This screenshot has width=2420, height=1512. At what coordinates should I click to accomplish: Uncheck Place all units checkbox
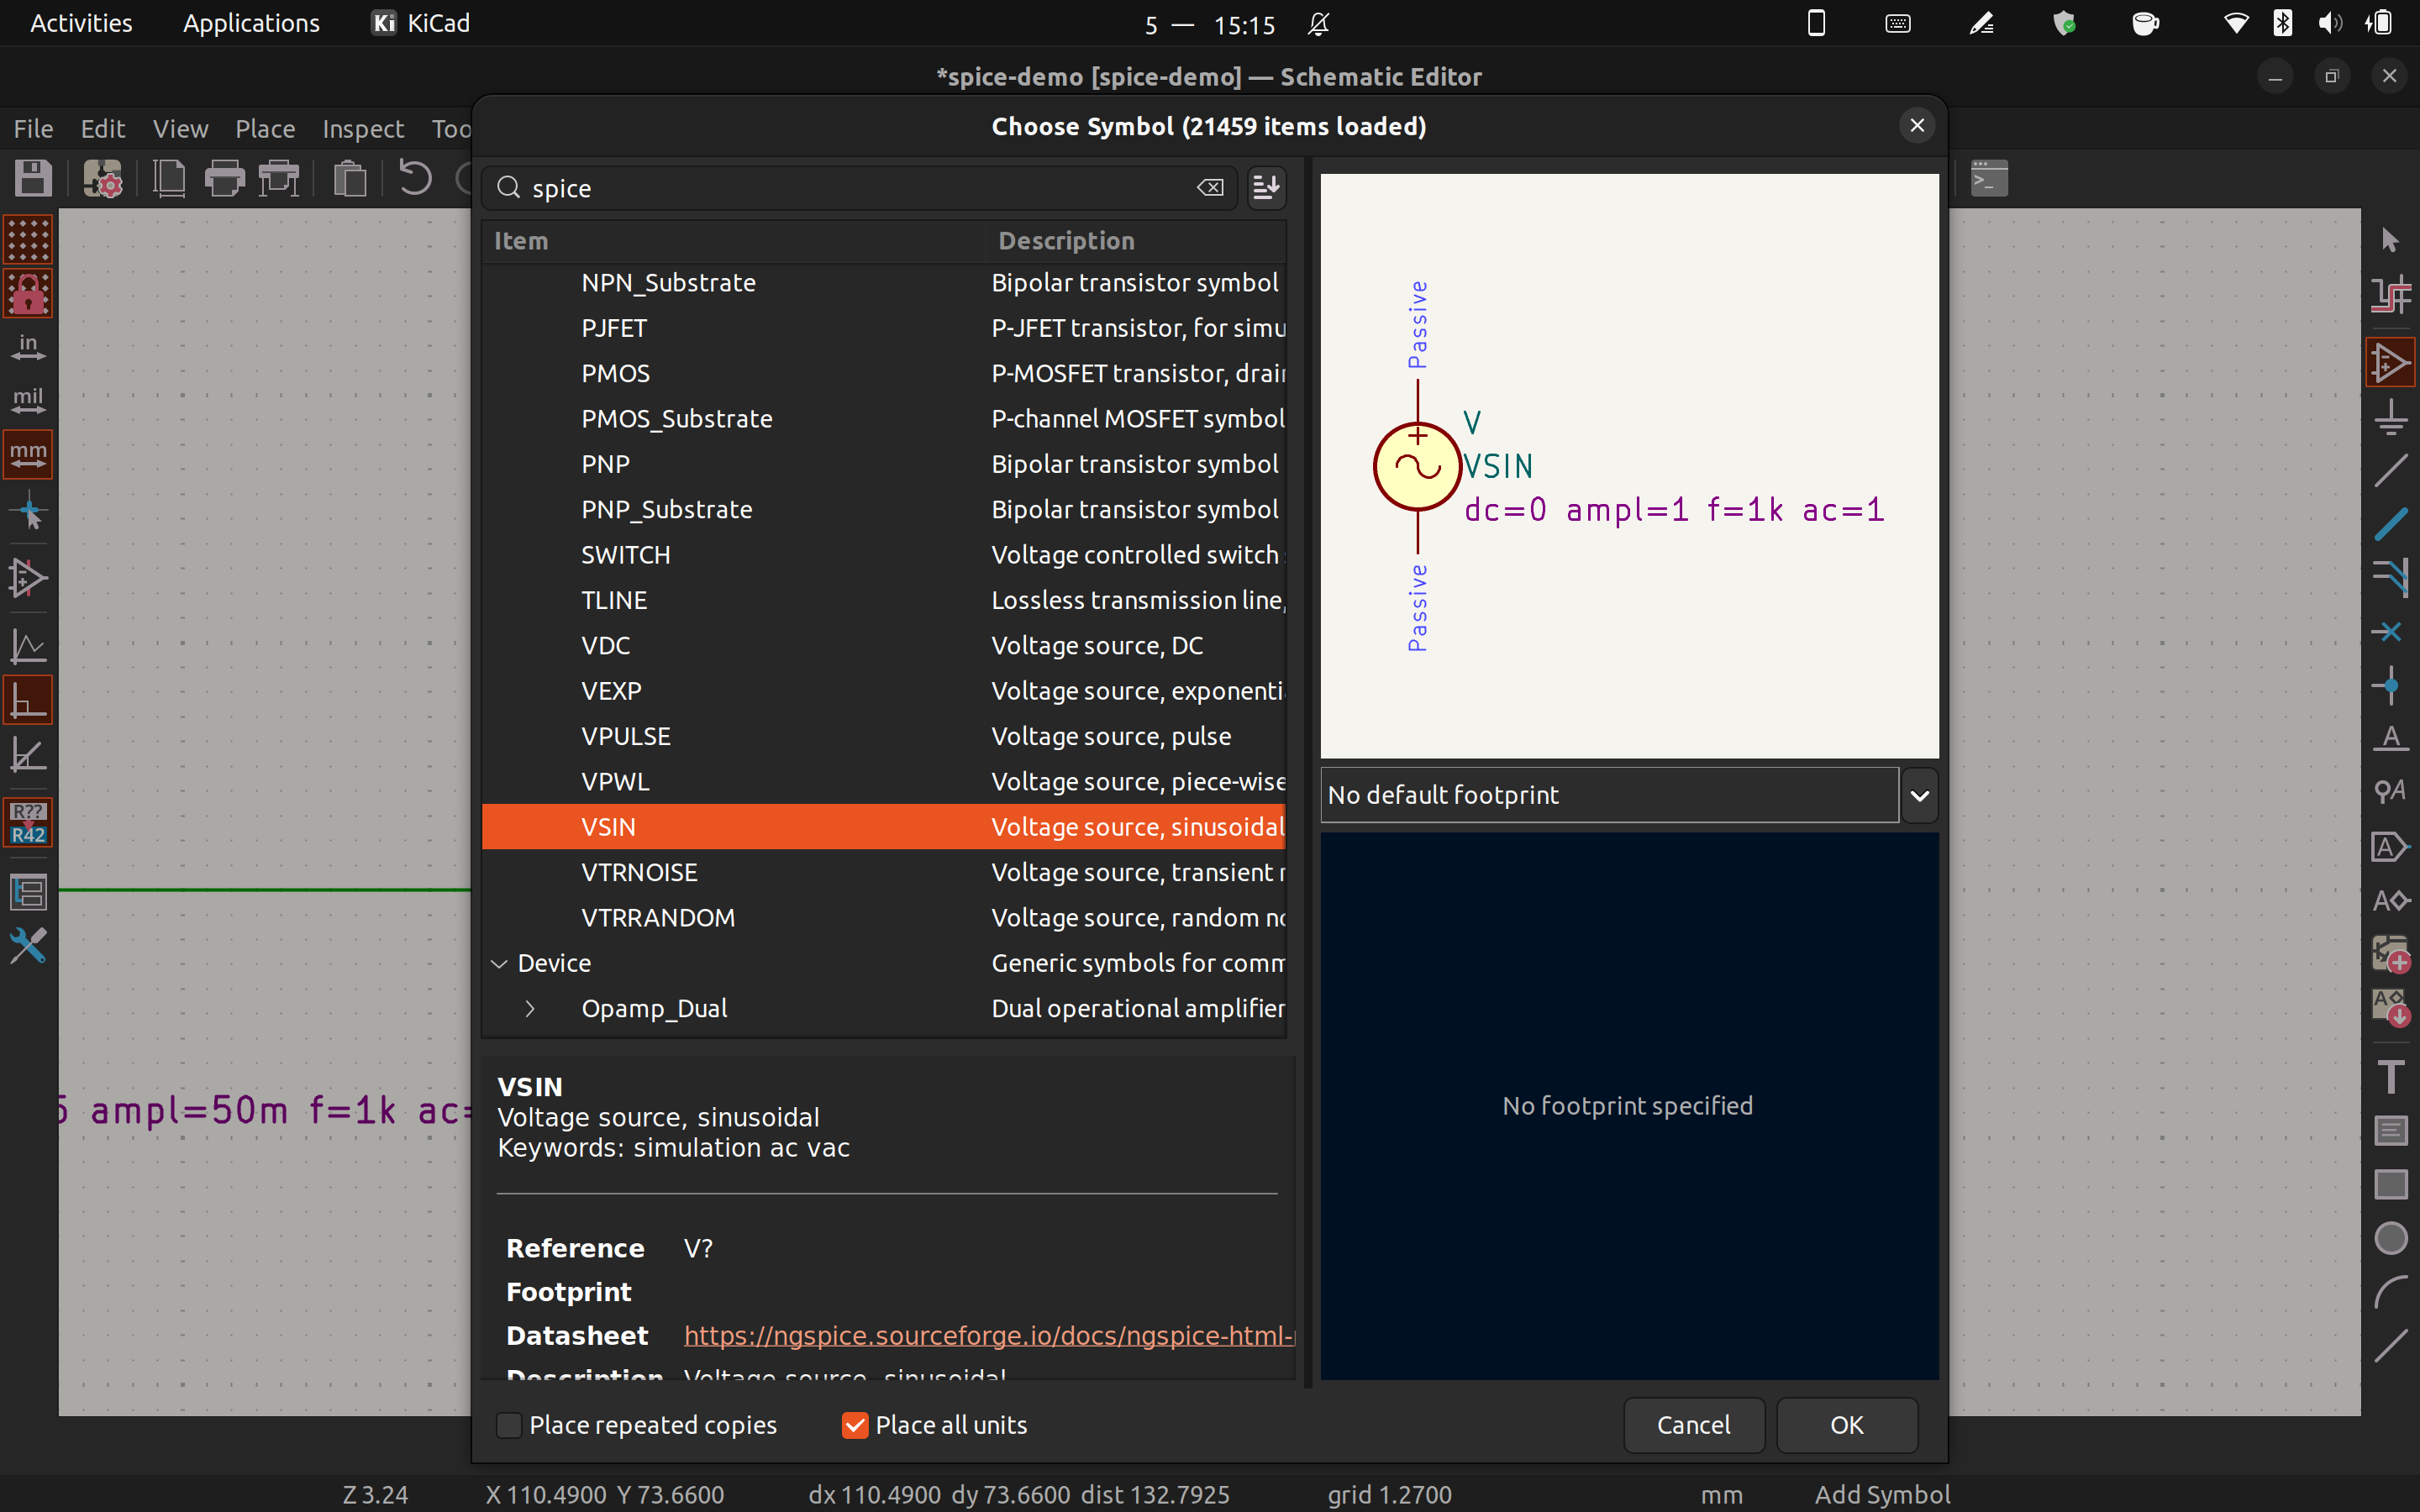point(854,1425)
